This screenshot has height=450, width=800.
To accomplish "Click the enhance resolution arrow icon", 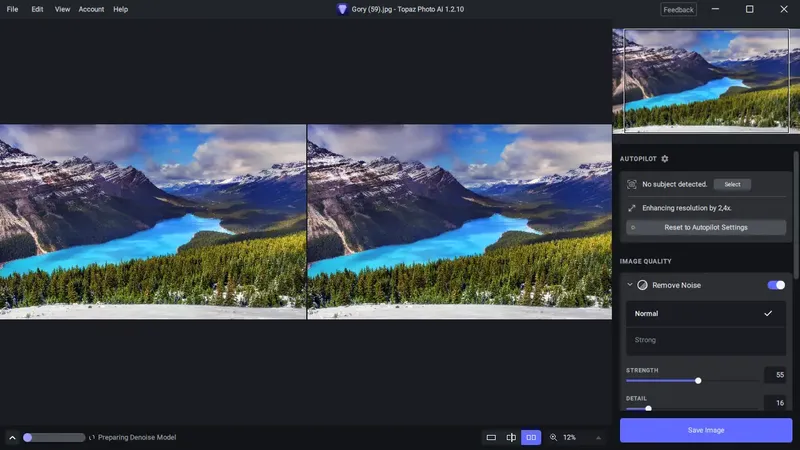I will click(x=632, y=208).
